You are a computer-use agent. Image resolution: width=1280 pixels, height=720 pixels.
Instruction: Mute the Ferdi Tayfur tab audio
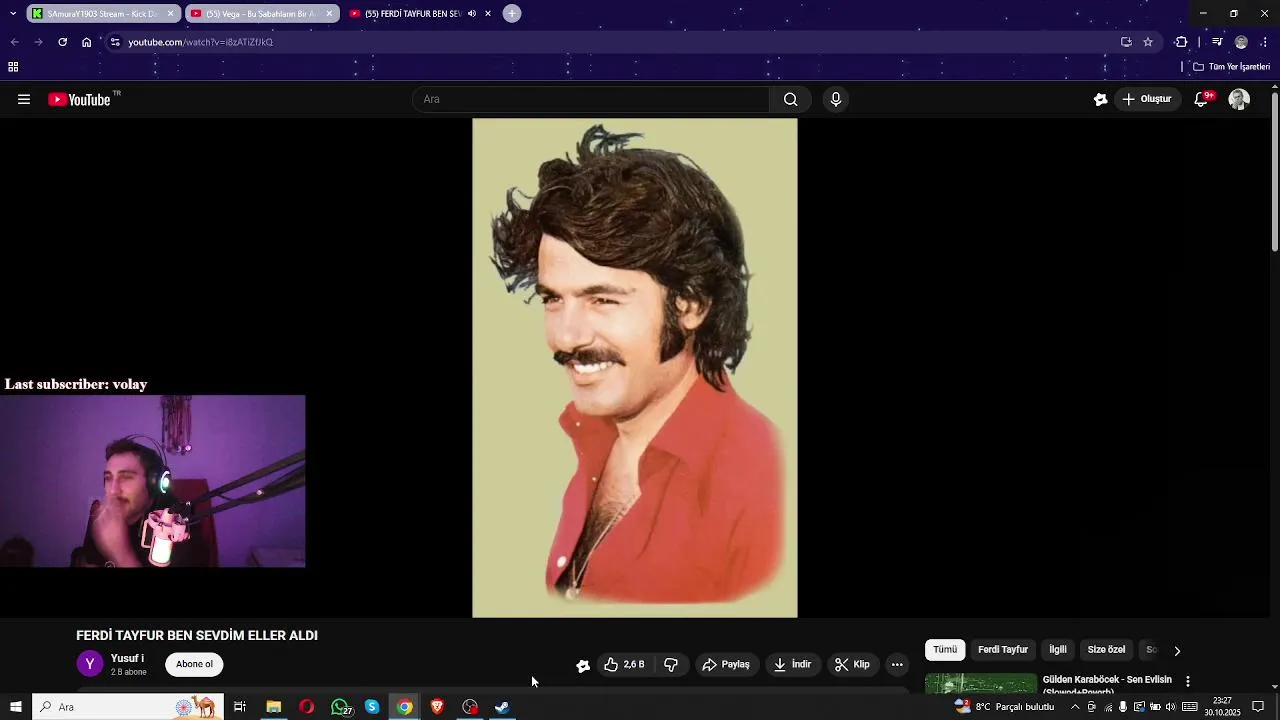[472, 14]
